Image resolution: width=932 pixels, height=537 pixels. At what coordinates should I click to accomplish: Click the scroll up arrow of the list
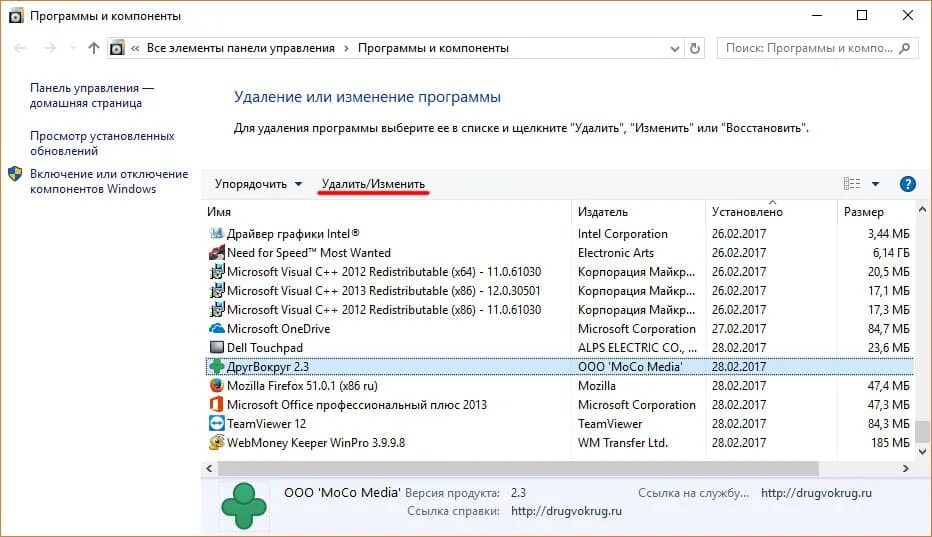(922, 209)
